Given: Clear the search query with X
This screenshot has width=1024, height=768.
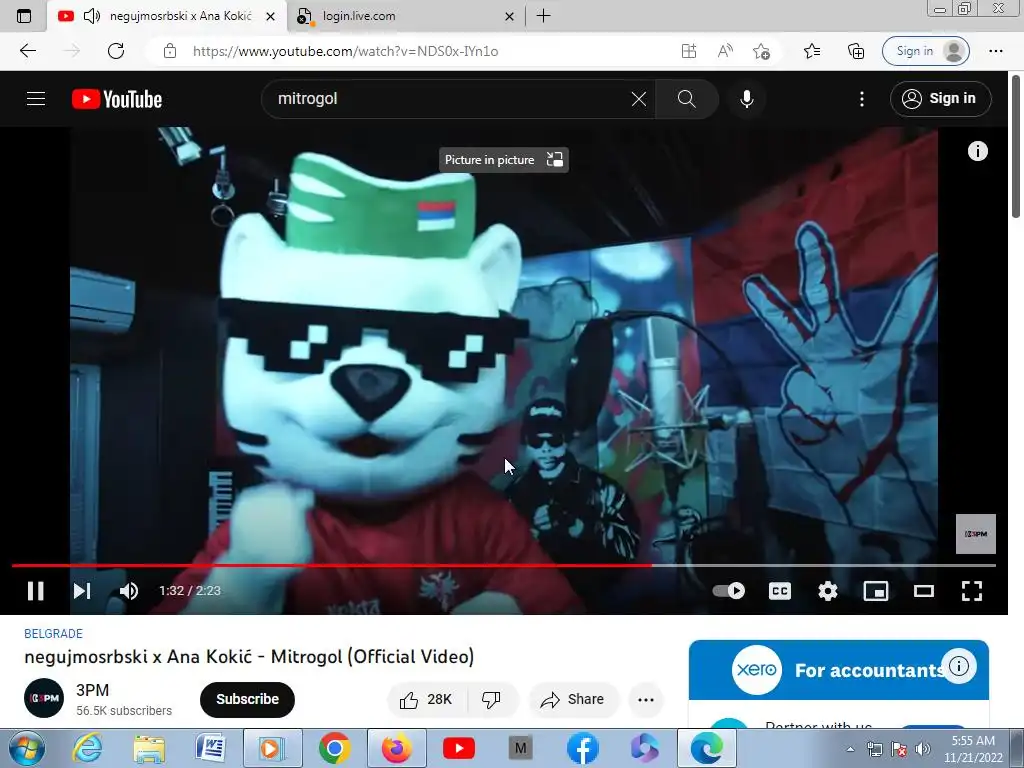Looking at the screenshot, I should coord(639,99).
